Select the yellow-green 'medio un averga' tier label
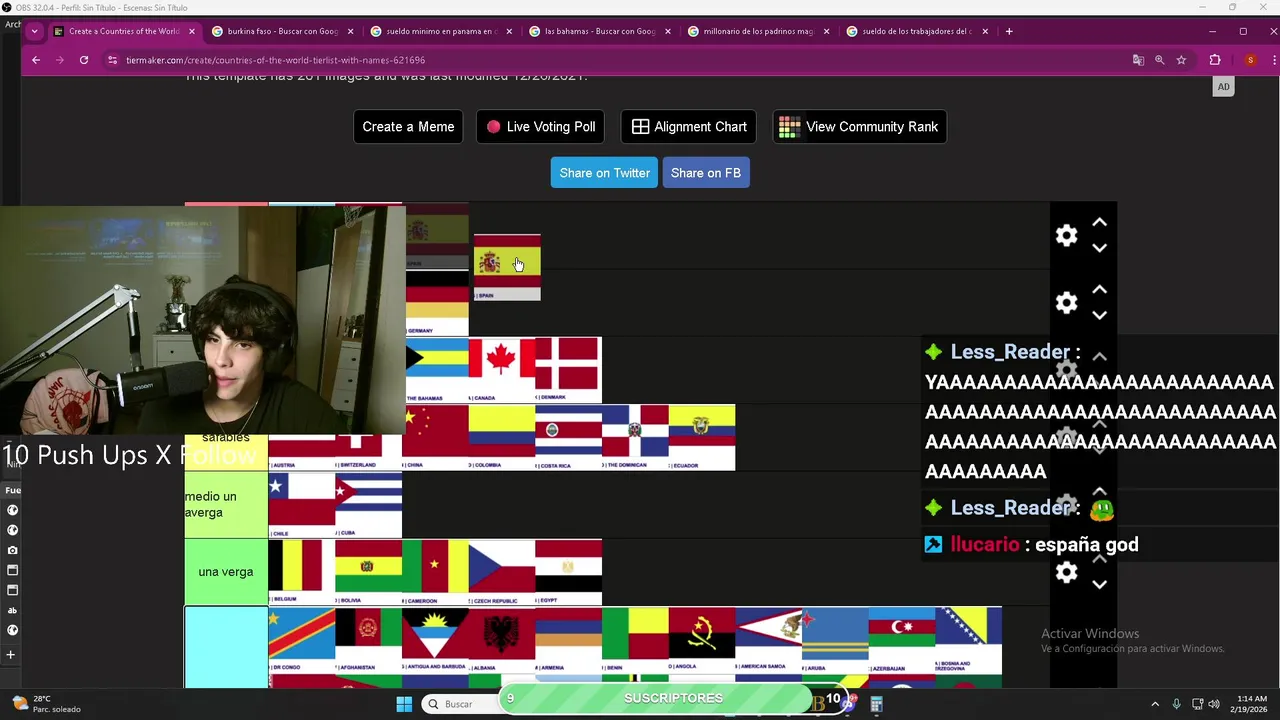Image resolution: width=1280 pixels, height=720 pixels. click(x=226, y=505)
